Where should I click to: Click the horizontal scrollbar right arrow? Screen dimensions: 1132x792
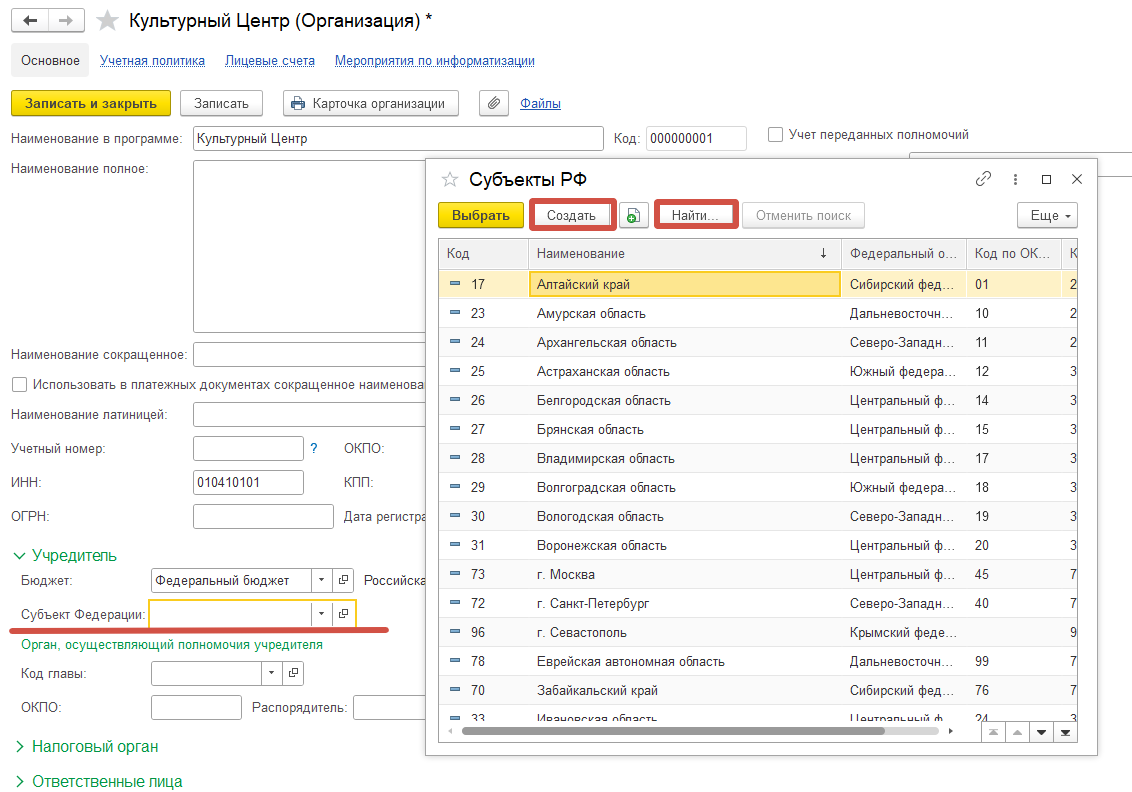[950, 731]
